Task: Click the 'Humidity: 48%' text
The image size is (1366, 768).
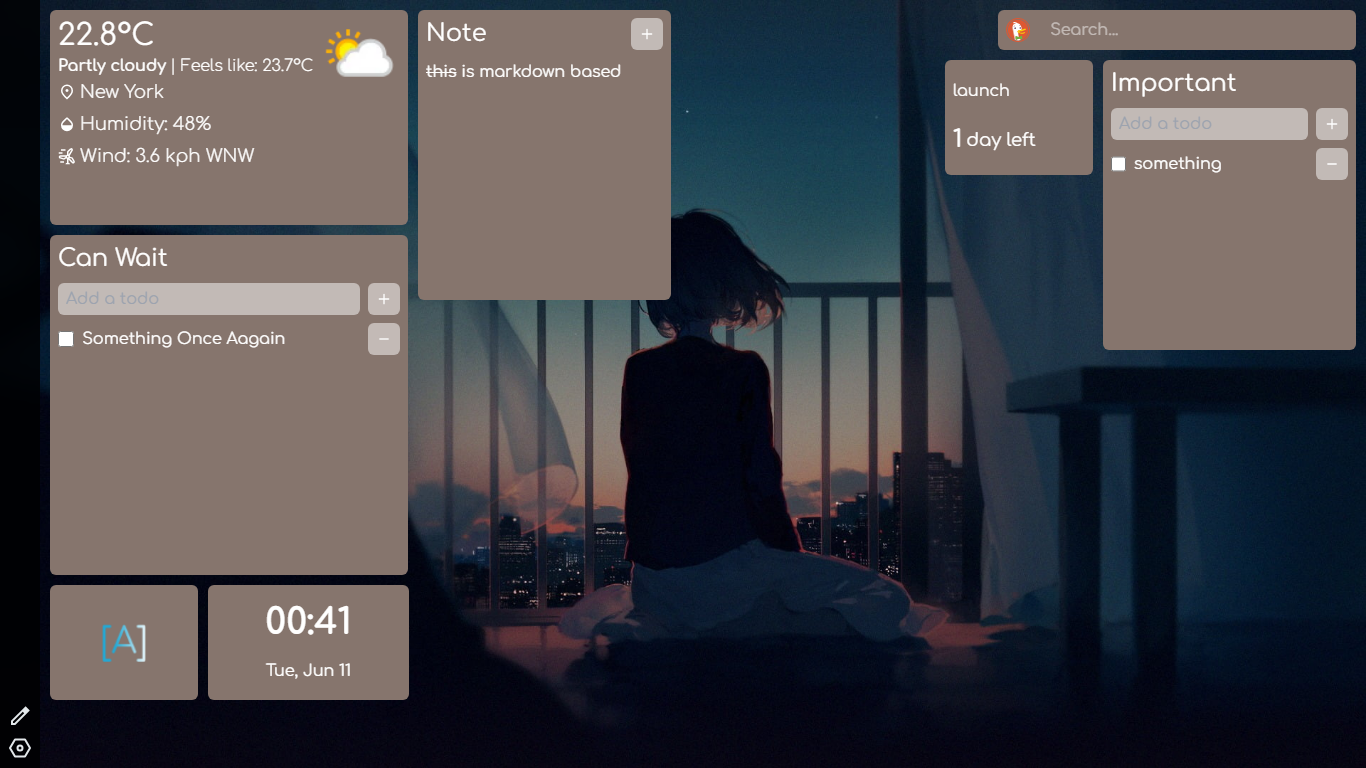Action: [146, 124]
